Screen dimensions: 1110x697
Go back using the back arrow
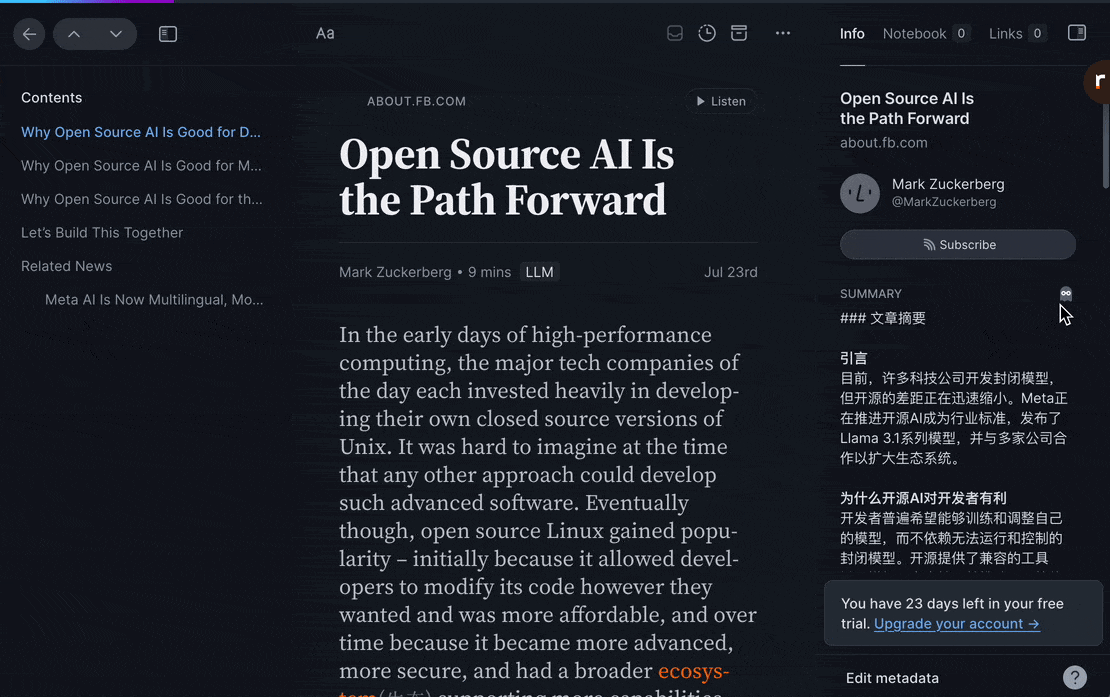coord(29,34)
